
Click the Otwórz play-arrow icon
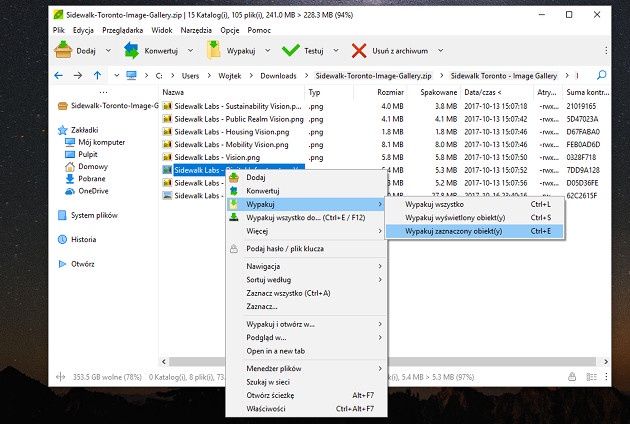62,264
